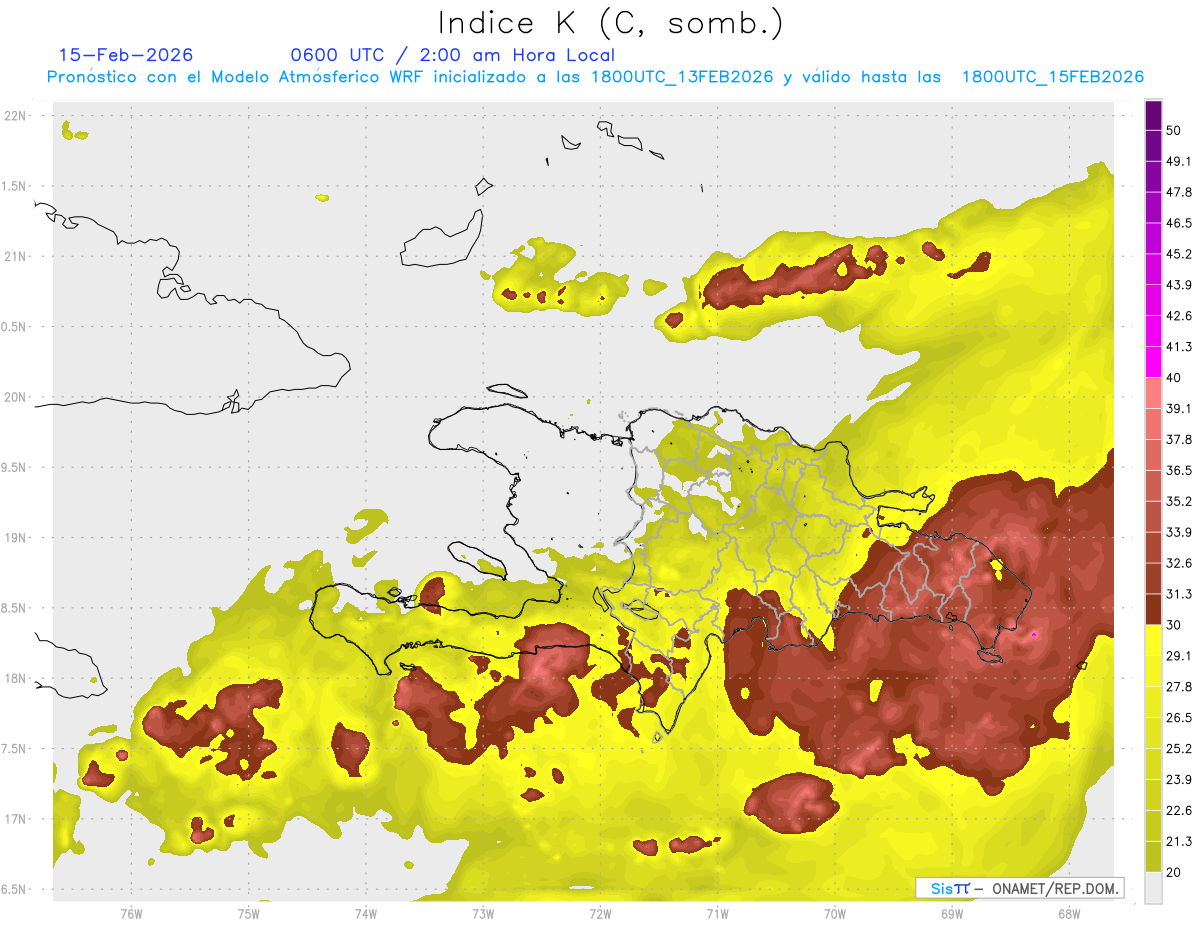Click legend value "40"
The height and width of the screenshot is (927, 1200).
pyautogui.click(x=1174, y=377)
